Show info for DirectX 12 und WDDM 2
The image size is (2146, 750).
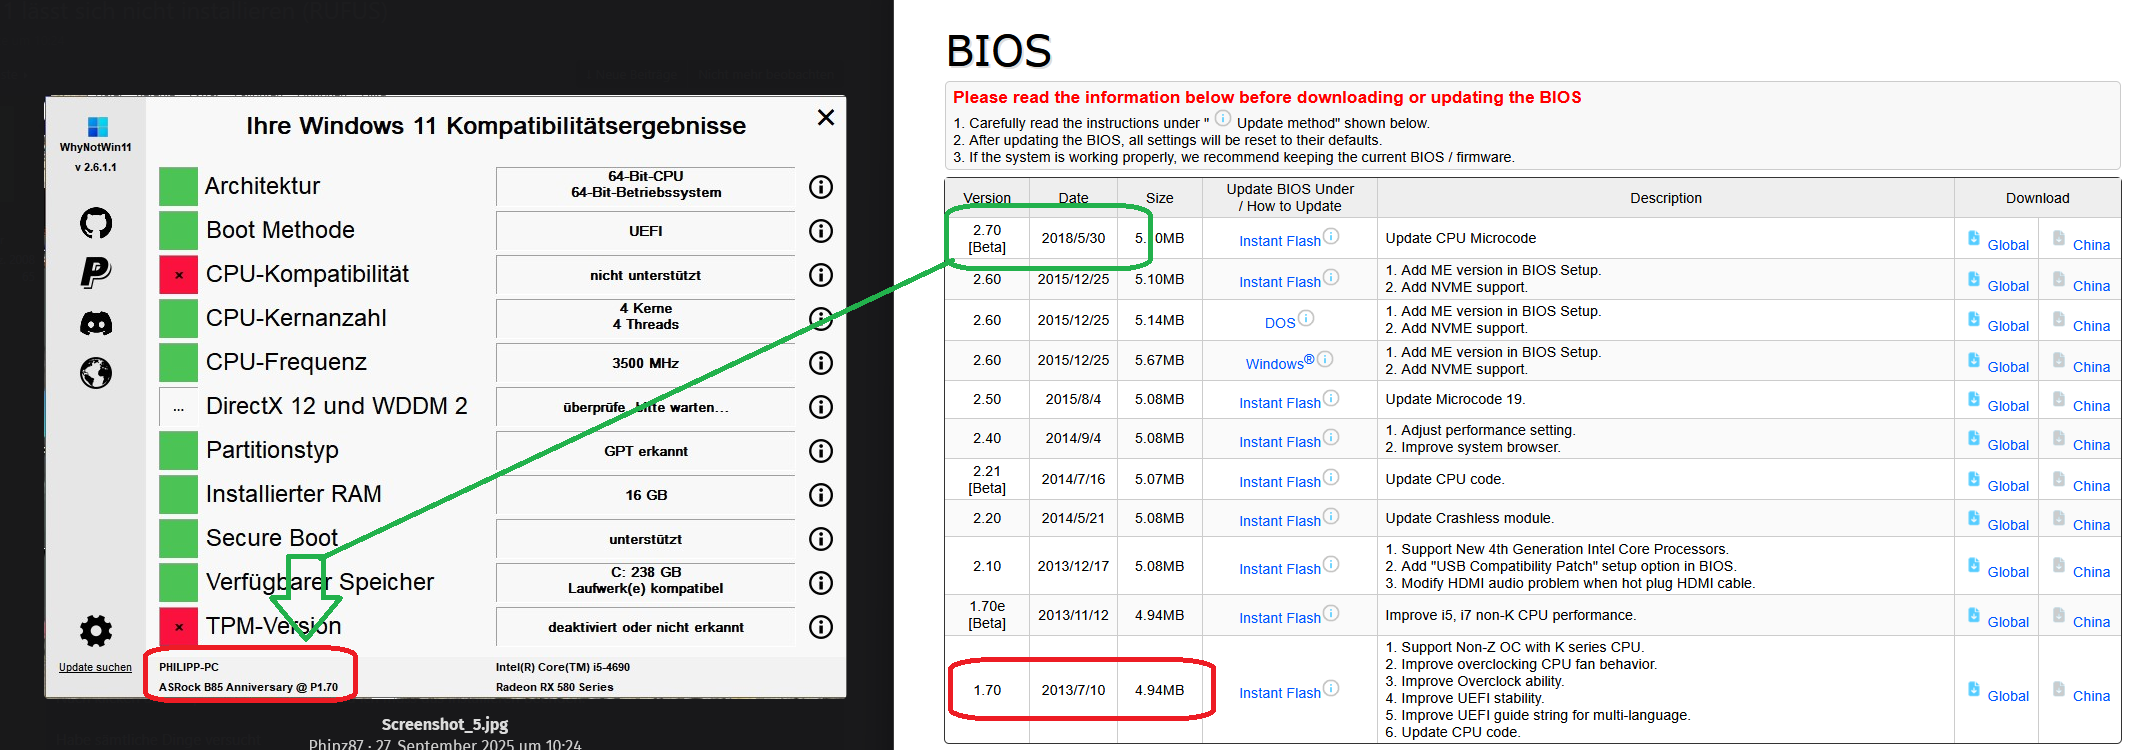click(821, 407)
